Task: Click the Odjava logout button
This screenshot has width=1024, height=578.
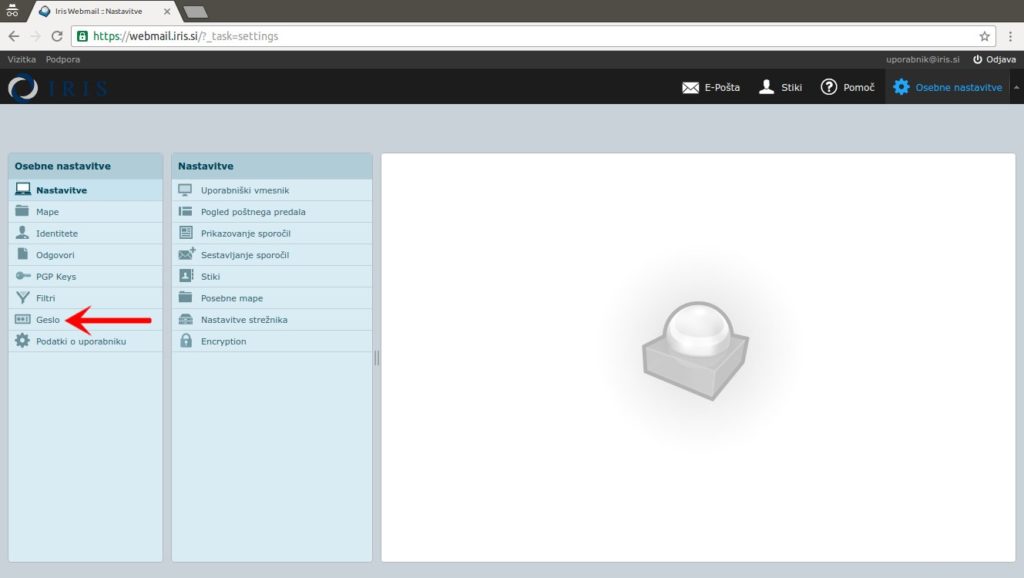Action: coord(993,60)
